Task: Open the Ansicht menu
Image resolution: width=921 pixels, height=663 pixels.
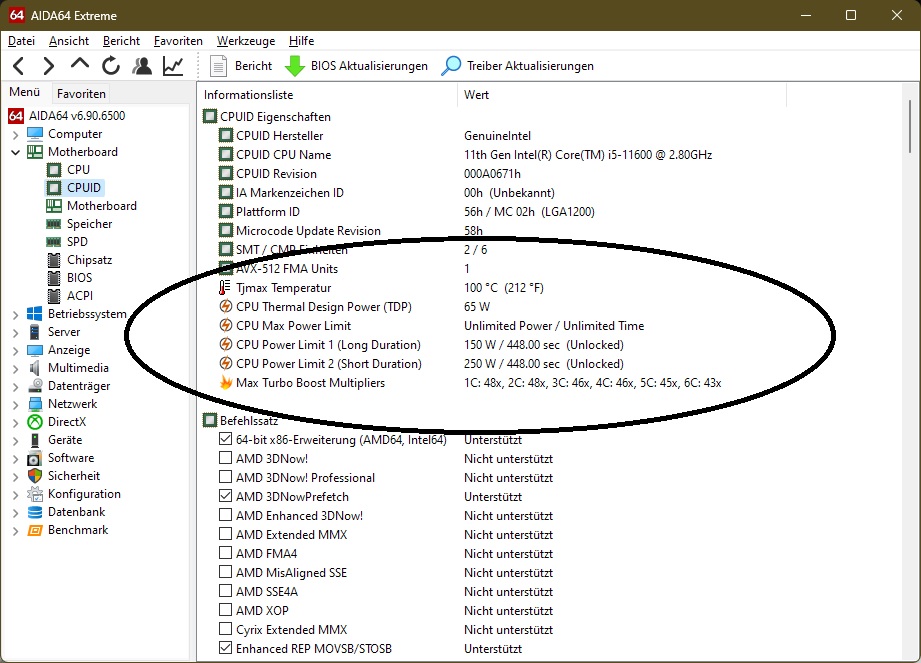Action: click(69, 41)
